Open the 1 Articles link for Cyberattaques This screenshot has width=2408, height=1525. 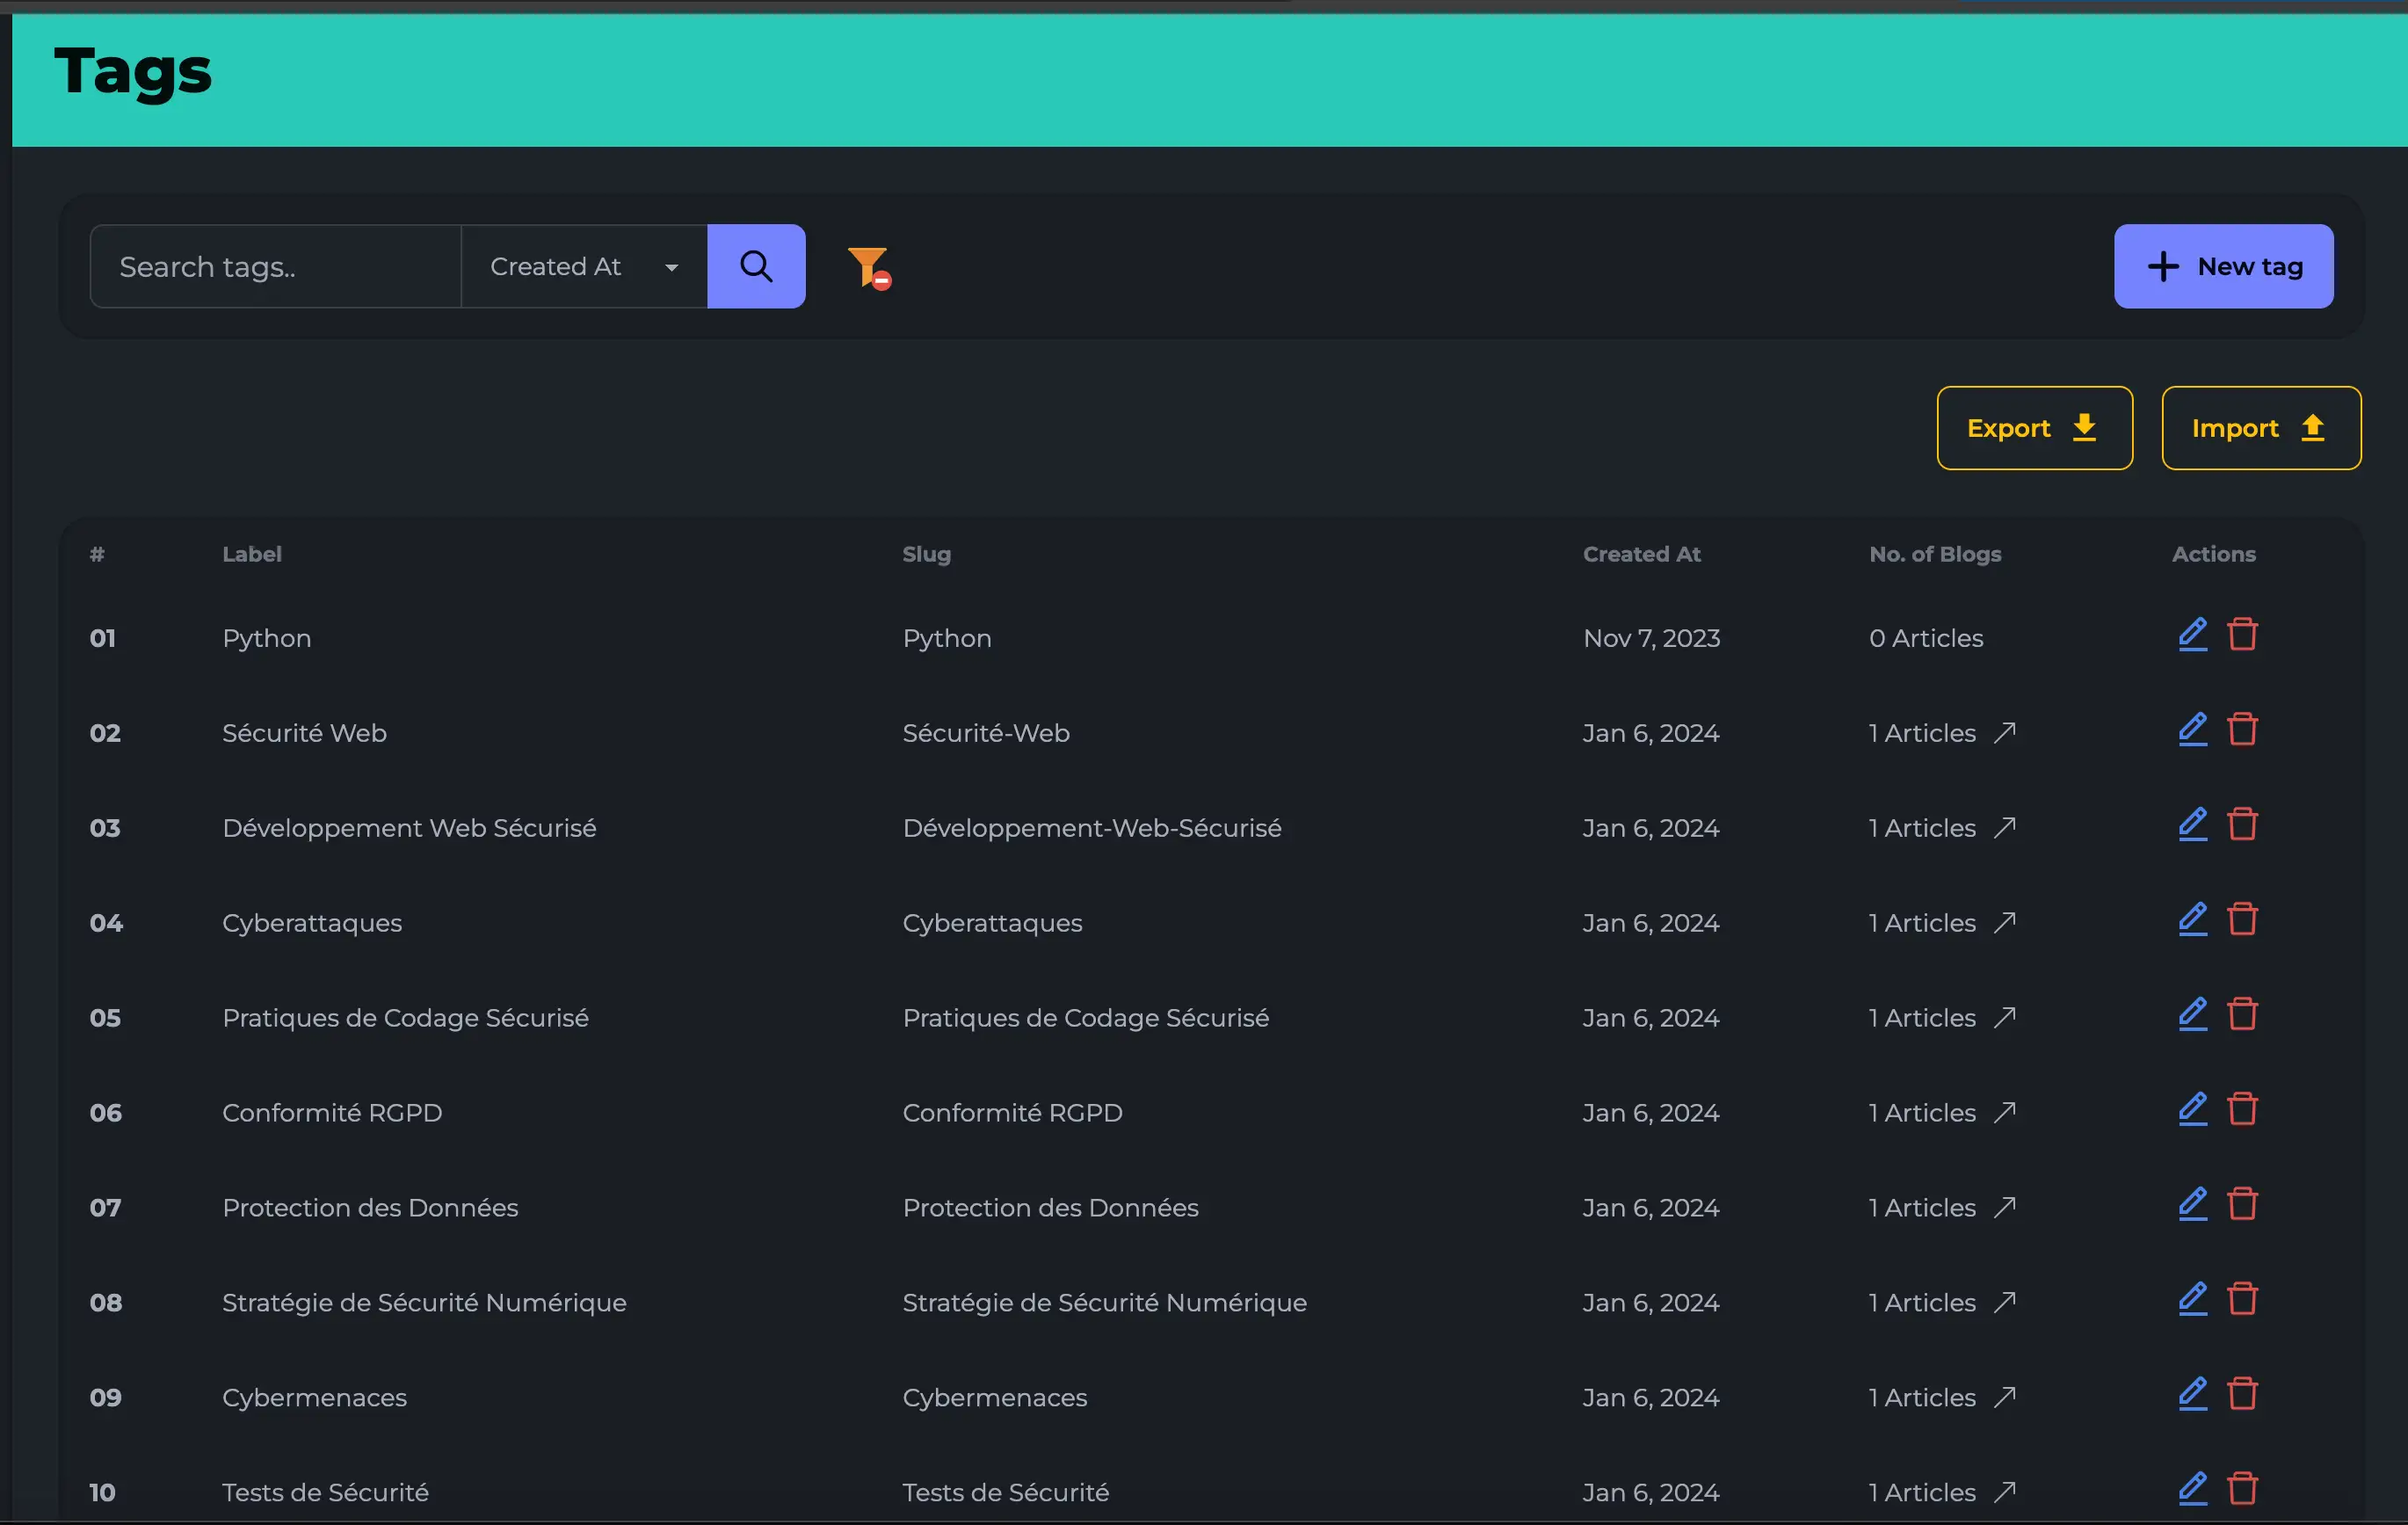point(1922,923)
